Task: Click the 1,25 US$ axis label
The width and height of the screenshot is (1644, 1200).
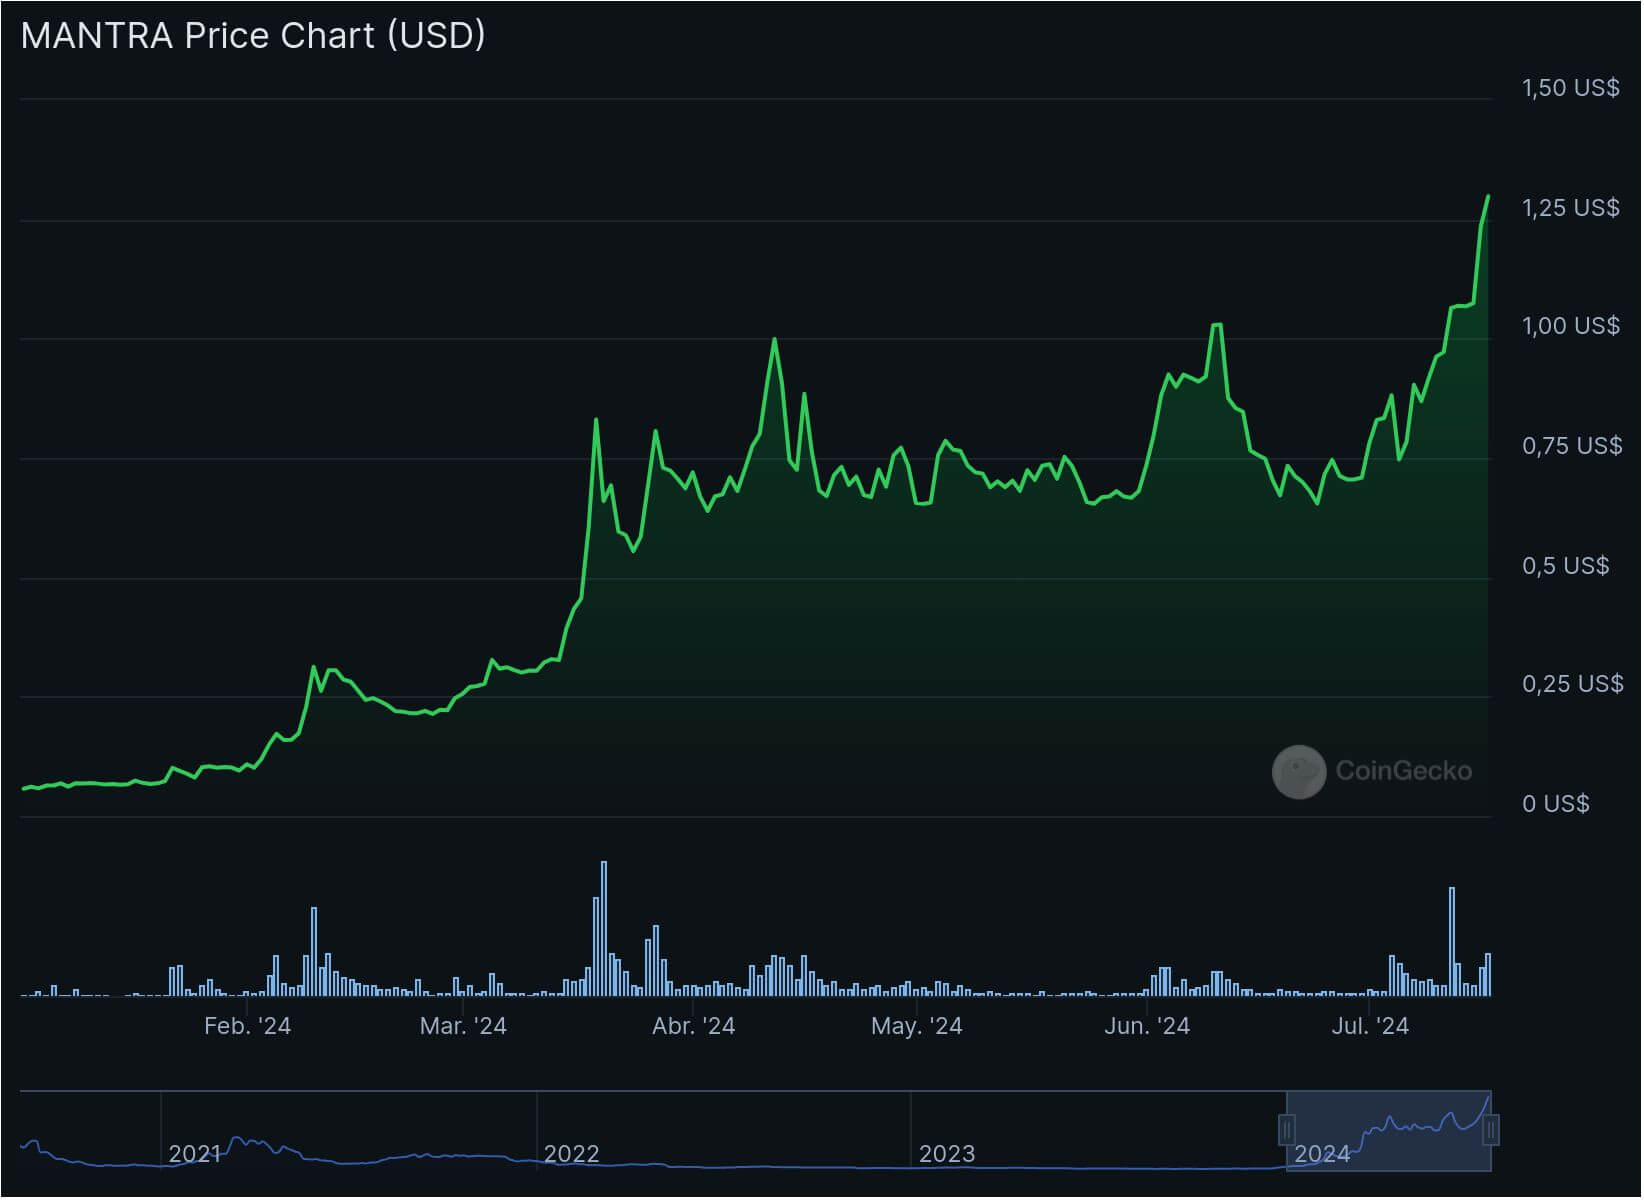Action: (1570, 208)
